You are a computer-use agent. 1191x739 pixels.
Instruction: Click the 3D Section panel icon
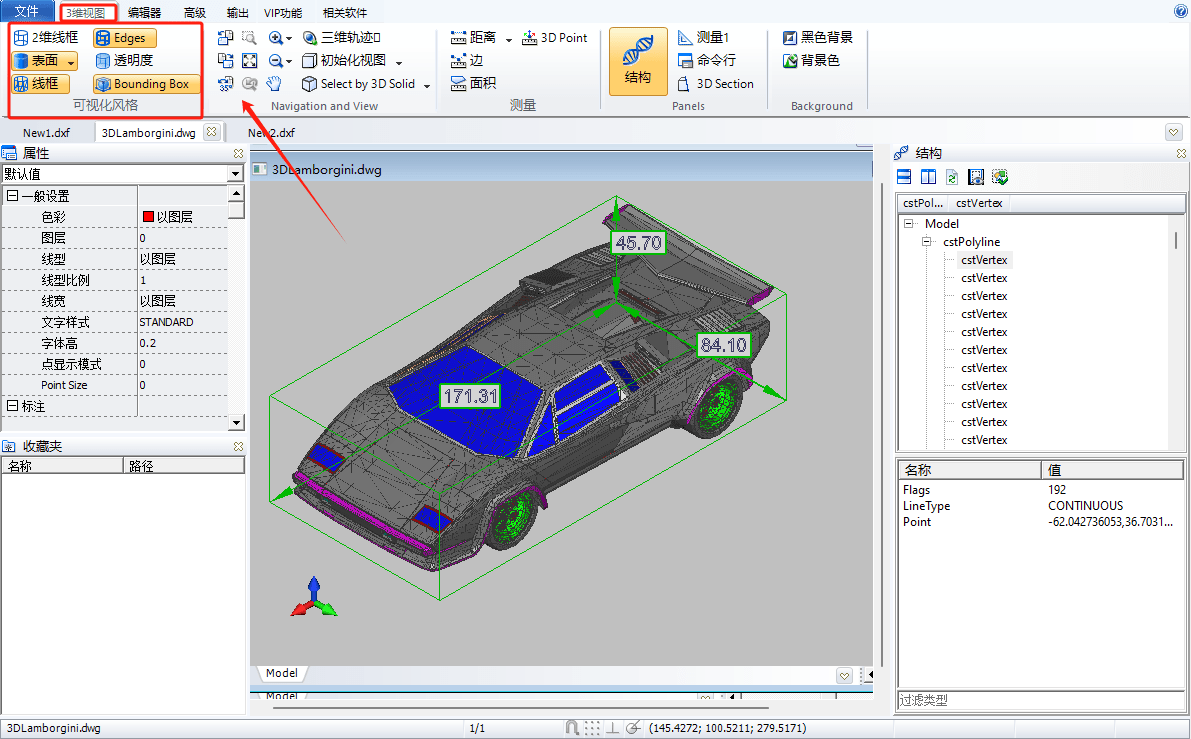coord(716,84)
